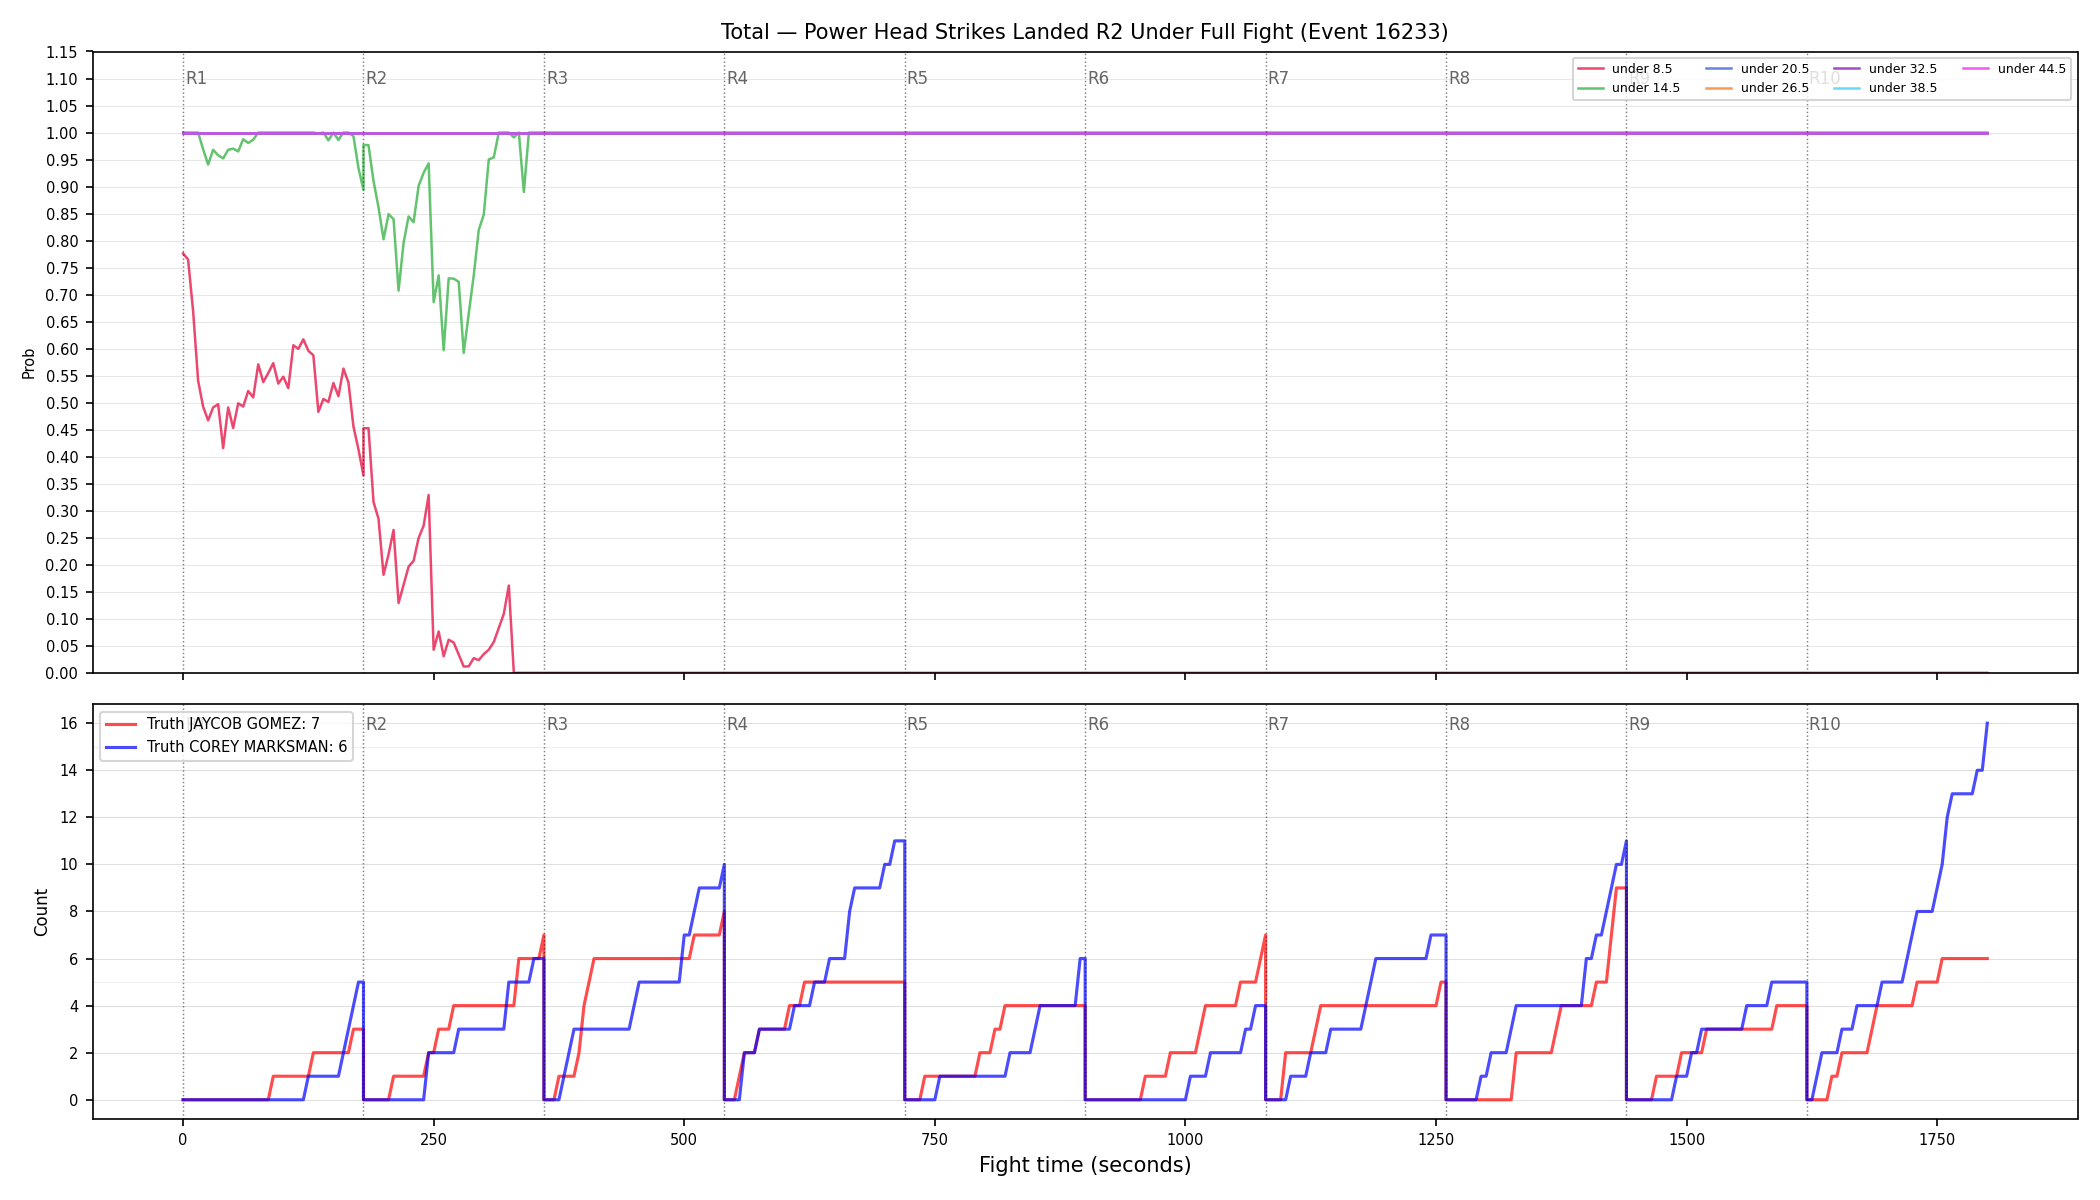This screenshot has width=2100, height=1200.
Task: Click the R7 round marker in the probability chart
Action: point(1278,78)
